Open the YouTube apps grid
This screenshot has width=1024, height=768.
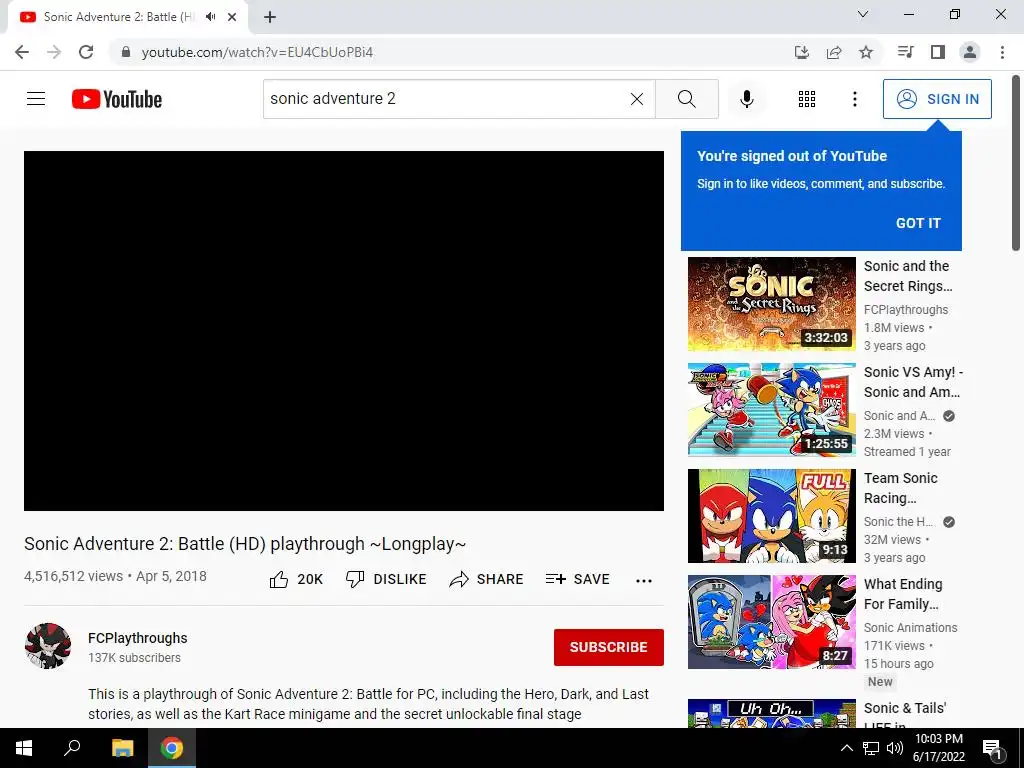(x=807, y=99)
